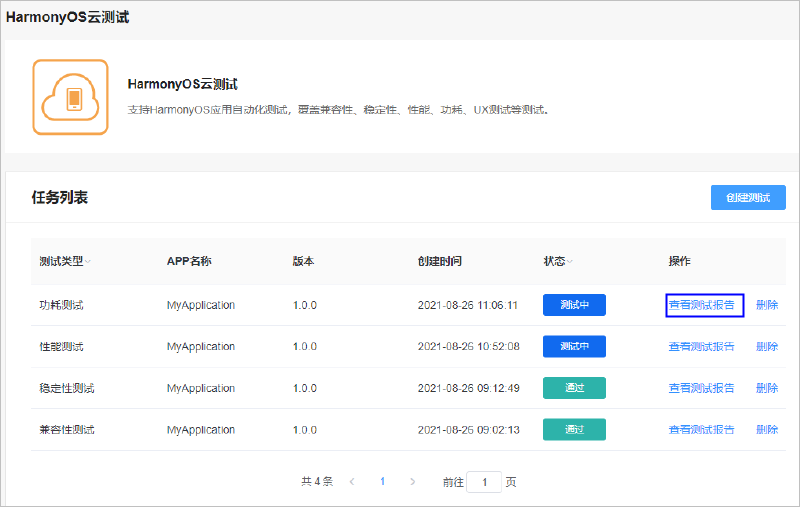The width and height of the screenshot is (800, 507).
Task: Open 查看测试报告 for 稳定性测试 row
Action: coord(702,388)
